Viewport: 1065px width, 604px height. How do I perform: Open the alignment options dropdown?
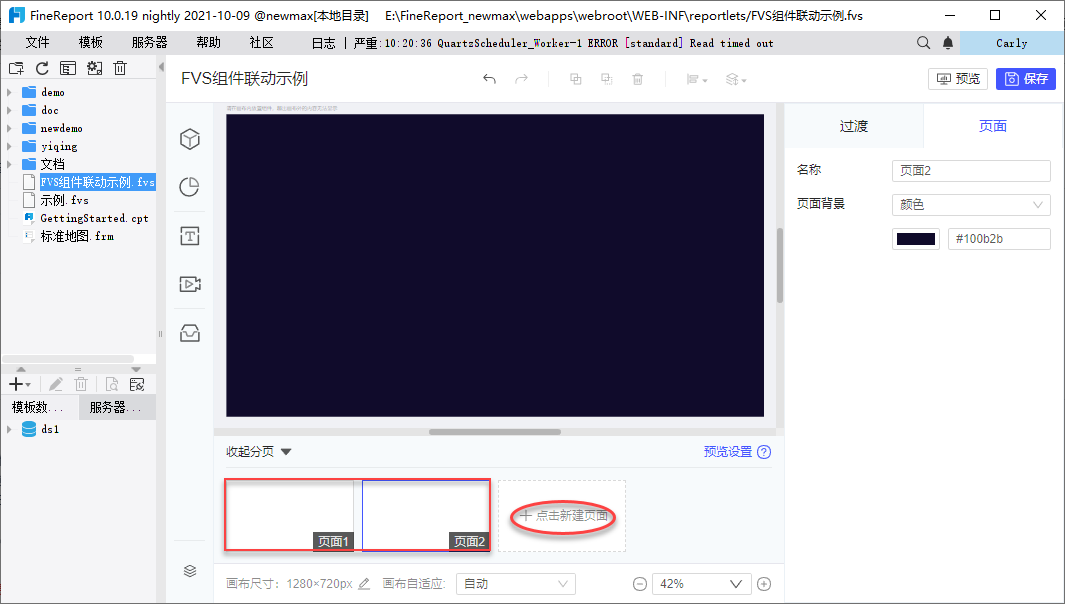(697, 79)
